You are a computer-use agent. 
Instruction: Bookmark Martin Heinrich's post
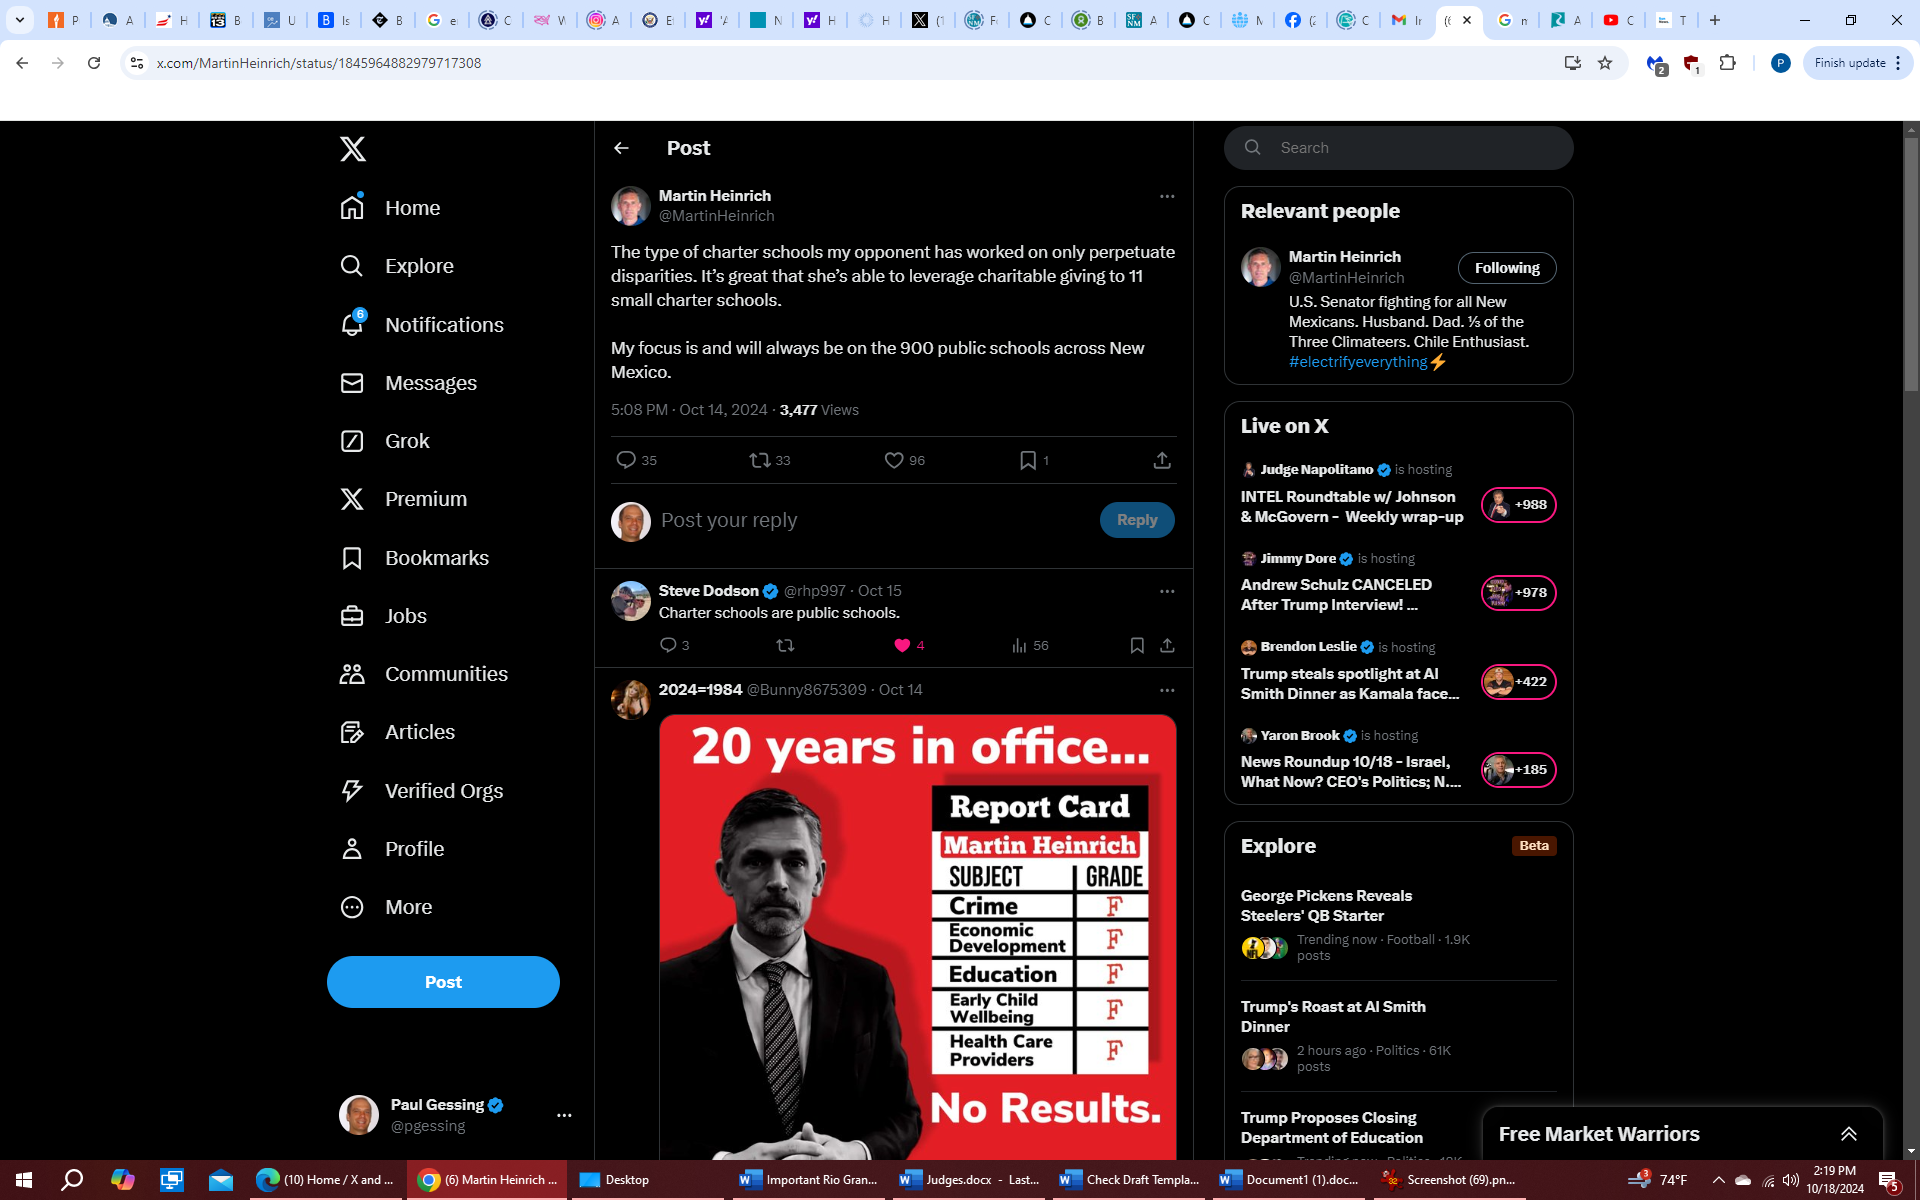[x=1027, y=460]
